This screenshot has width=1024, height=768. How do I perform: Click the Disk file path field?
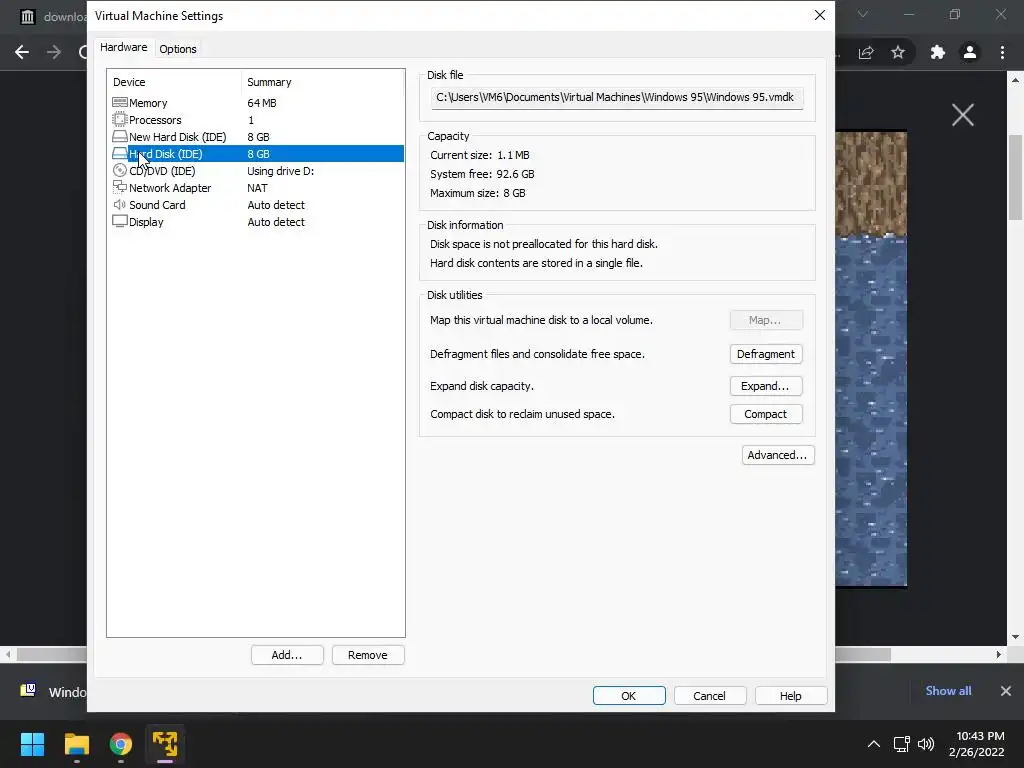tap(616, 97)
